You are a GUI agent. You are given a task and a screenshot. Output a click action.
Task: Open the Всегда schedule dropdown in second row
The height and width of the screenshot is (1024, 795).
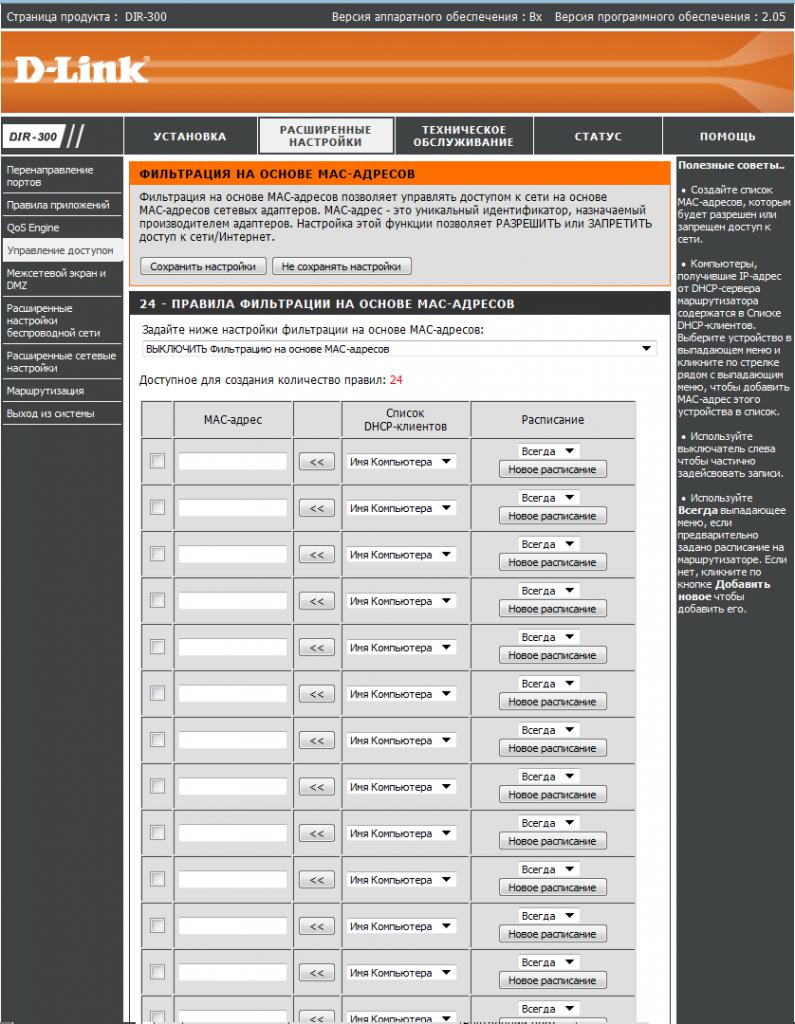[x=547, y=498]
